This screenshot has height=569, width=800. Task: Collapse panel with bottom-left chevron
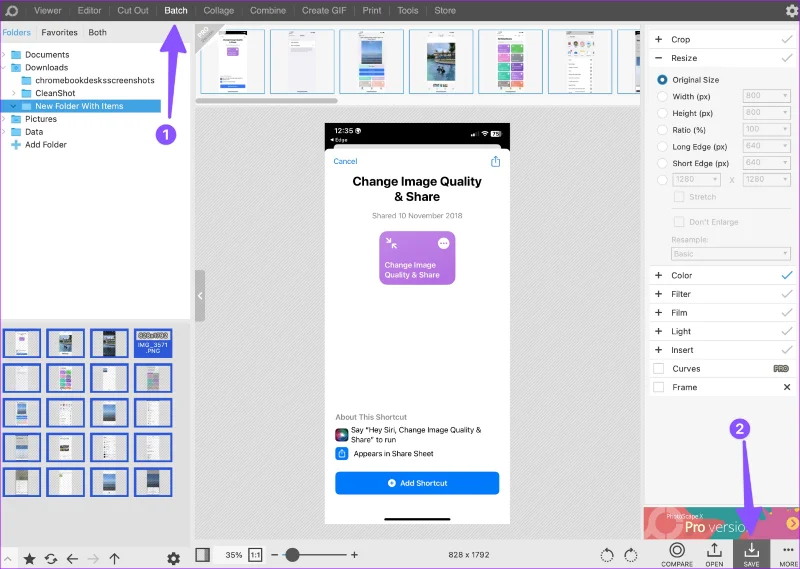(x=8, y=559)
